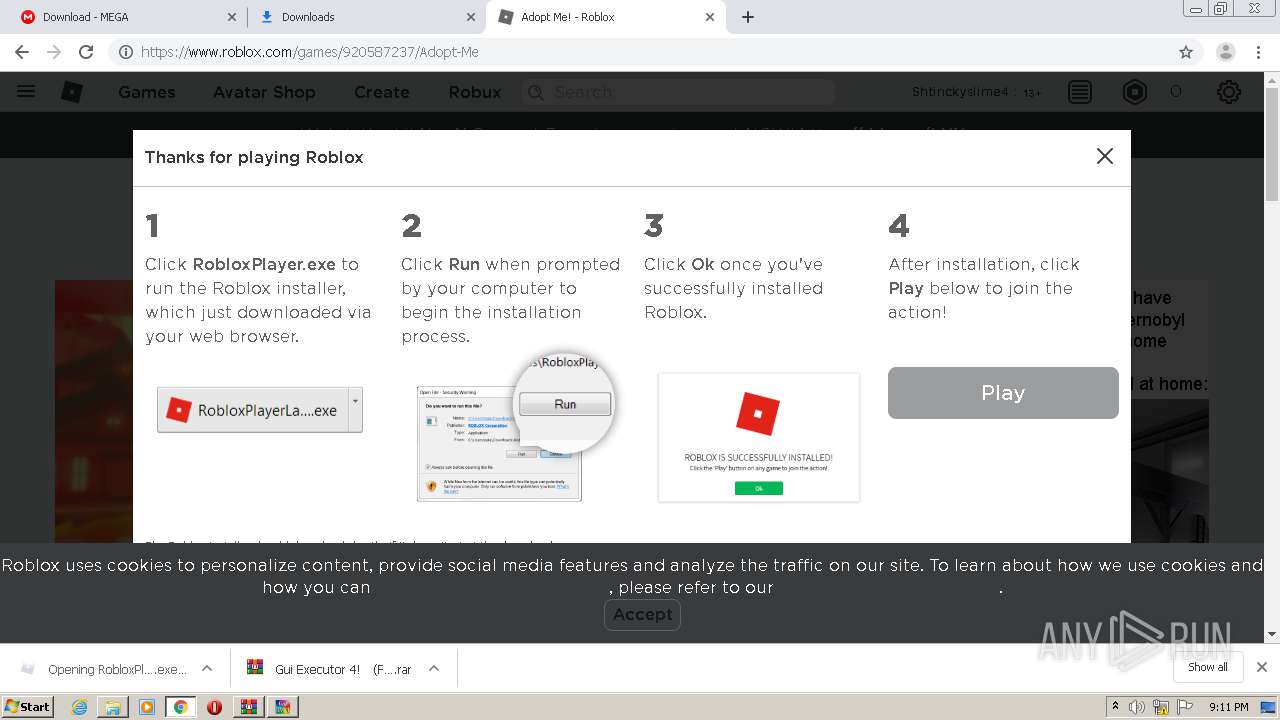Show hidden system tray icons
This screenshot has height=720, width=1280.
click(1115, 707)
